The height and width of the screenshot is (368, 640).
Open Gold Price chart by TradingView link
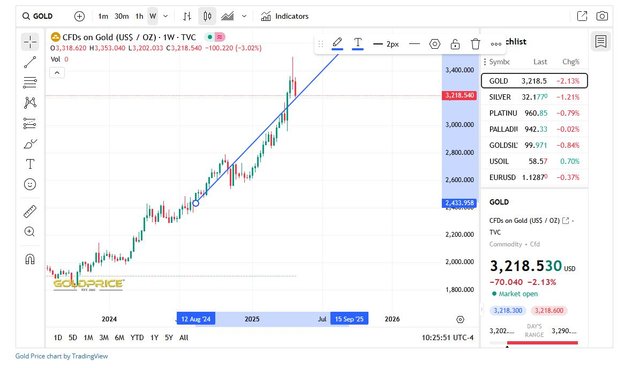(62, 356)
